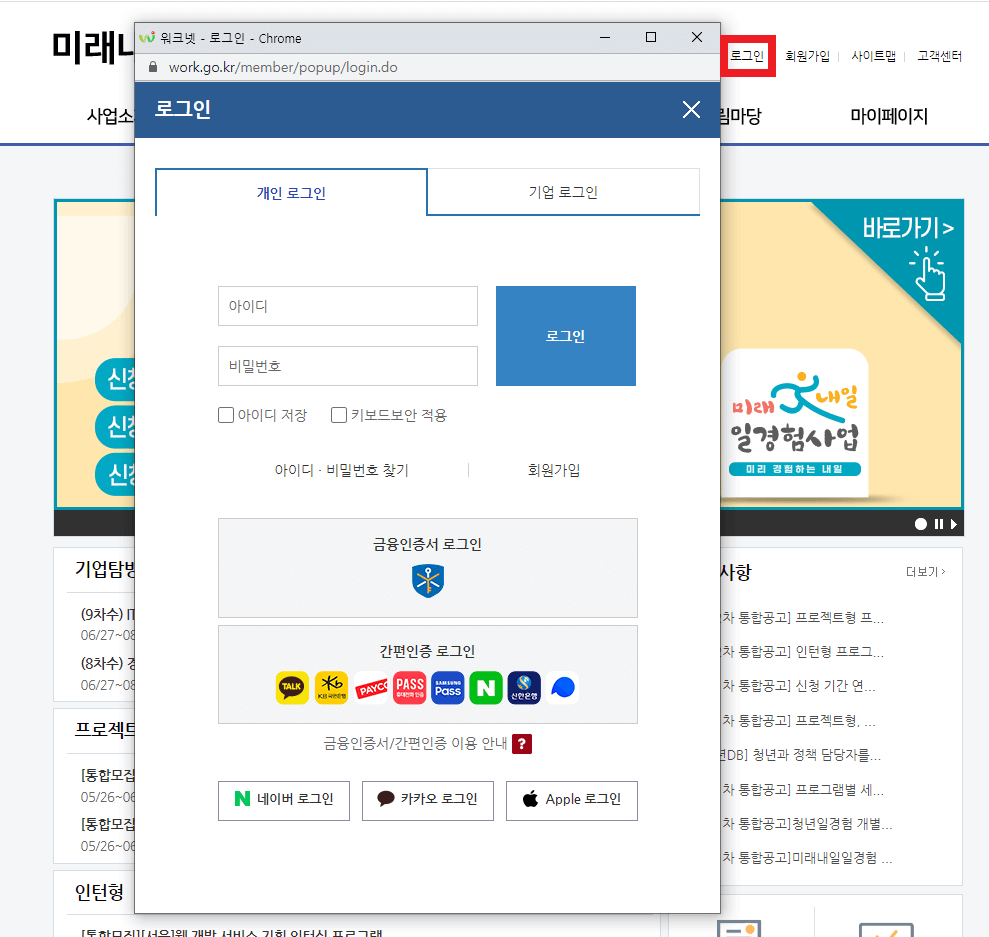Choose the PAYCO authentication icon
The height and width of the screenshot is (937, 989).
coord(370,688)
